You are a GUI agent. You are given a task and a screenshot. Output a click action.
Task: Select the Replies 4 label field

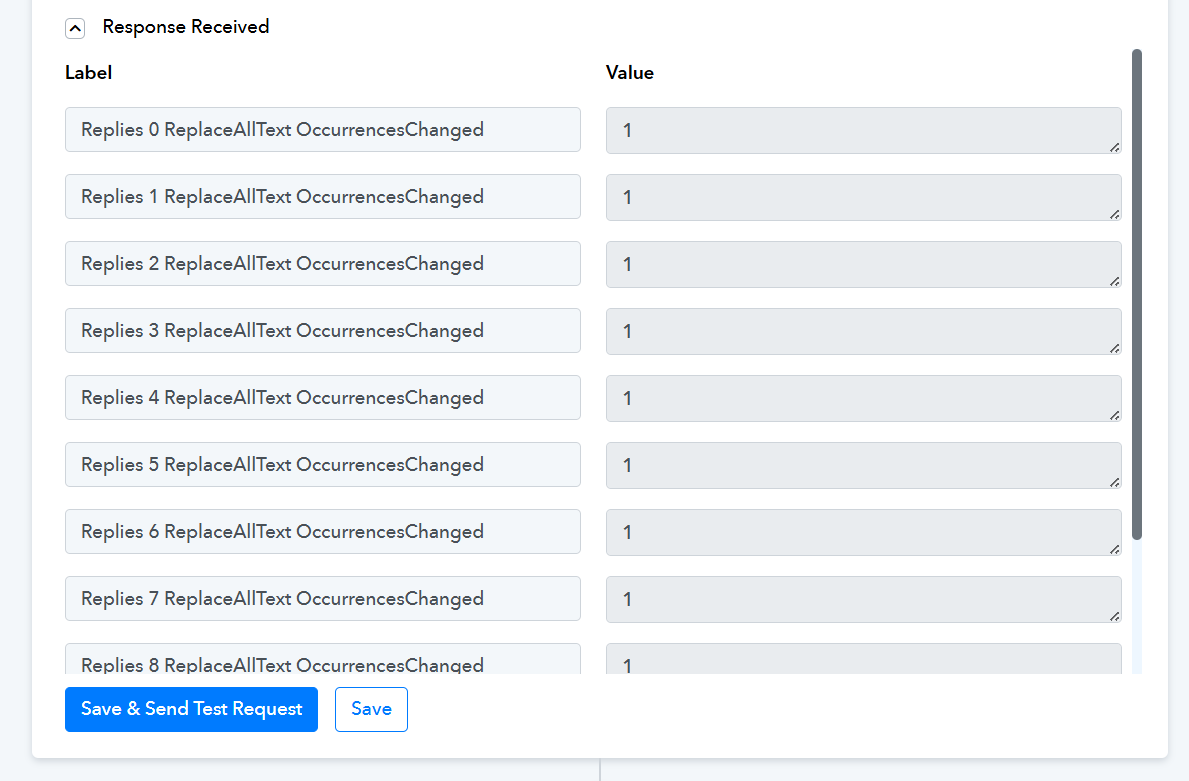(x=323, y=397)
